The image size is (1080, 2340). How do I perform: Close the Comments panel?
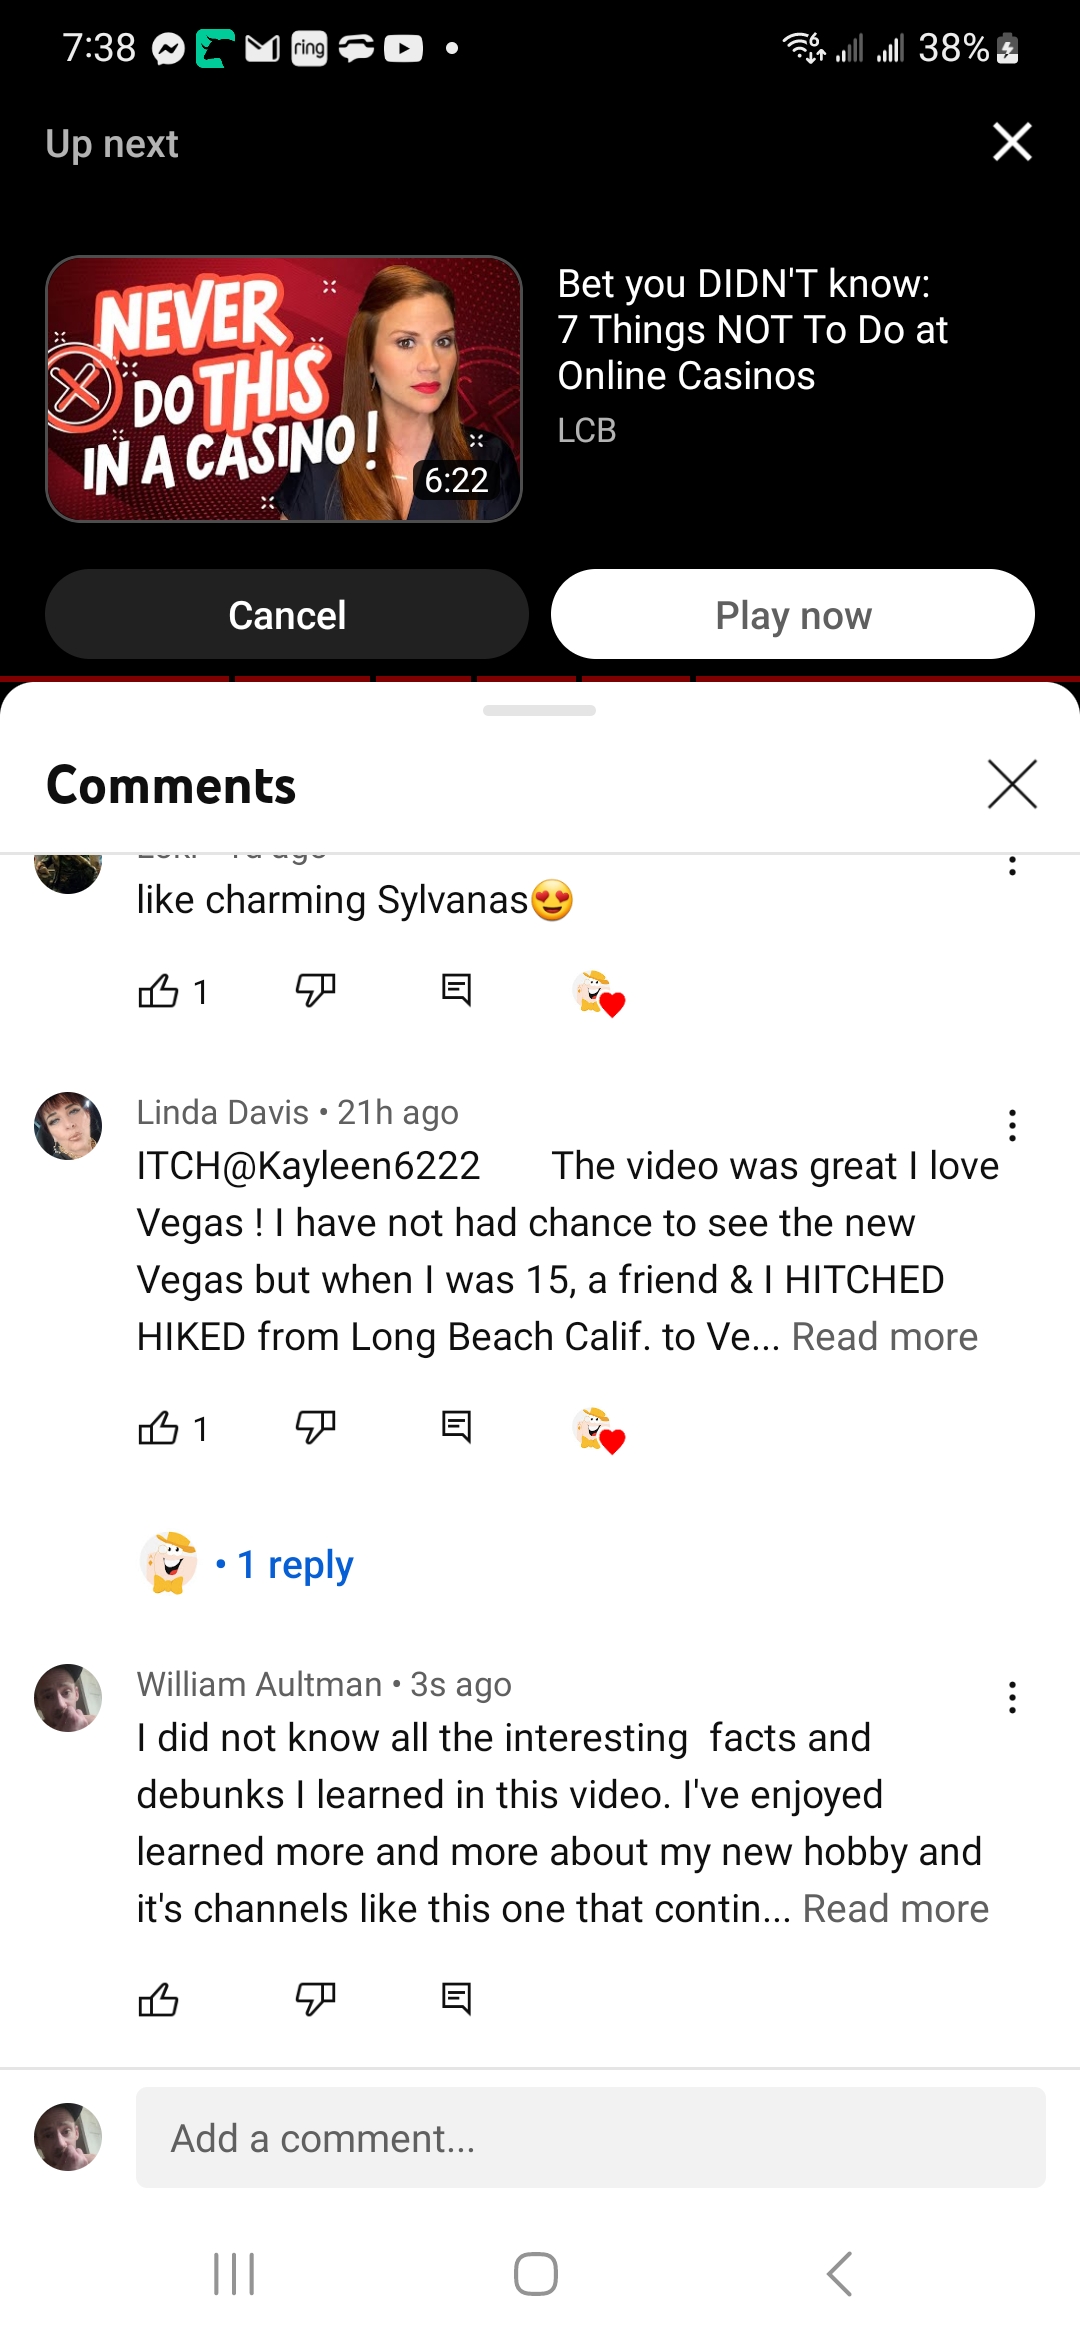click(1012, 784)
